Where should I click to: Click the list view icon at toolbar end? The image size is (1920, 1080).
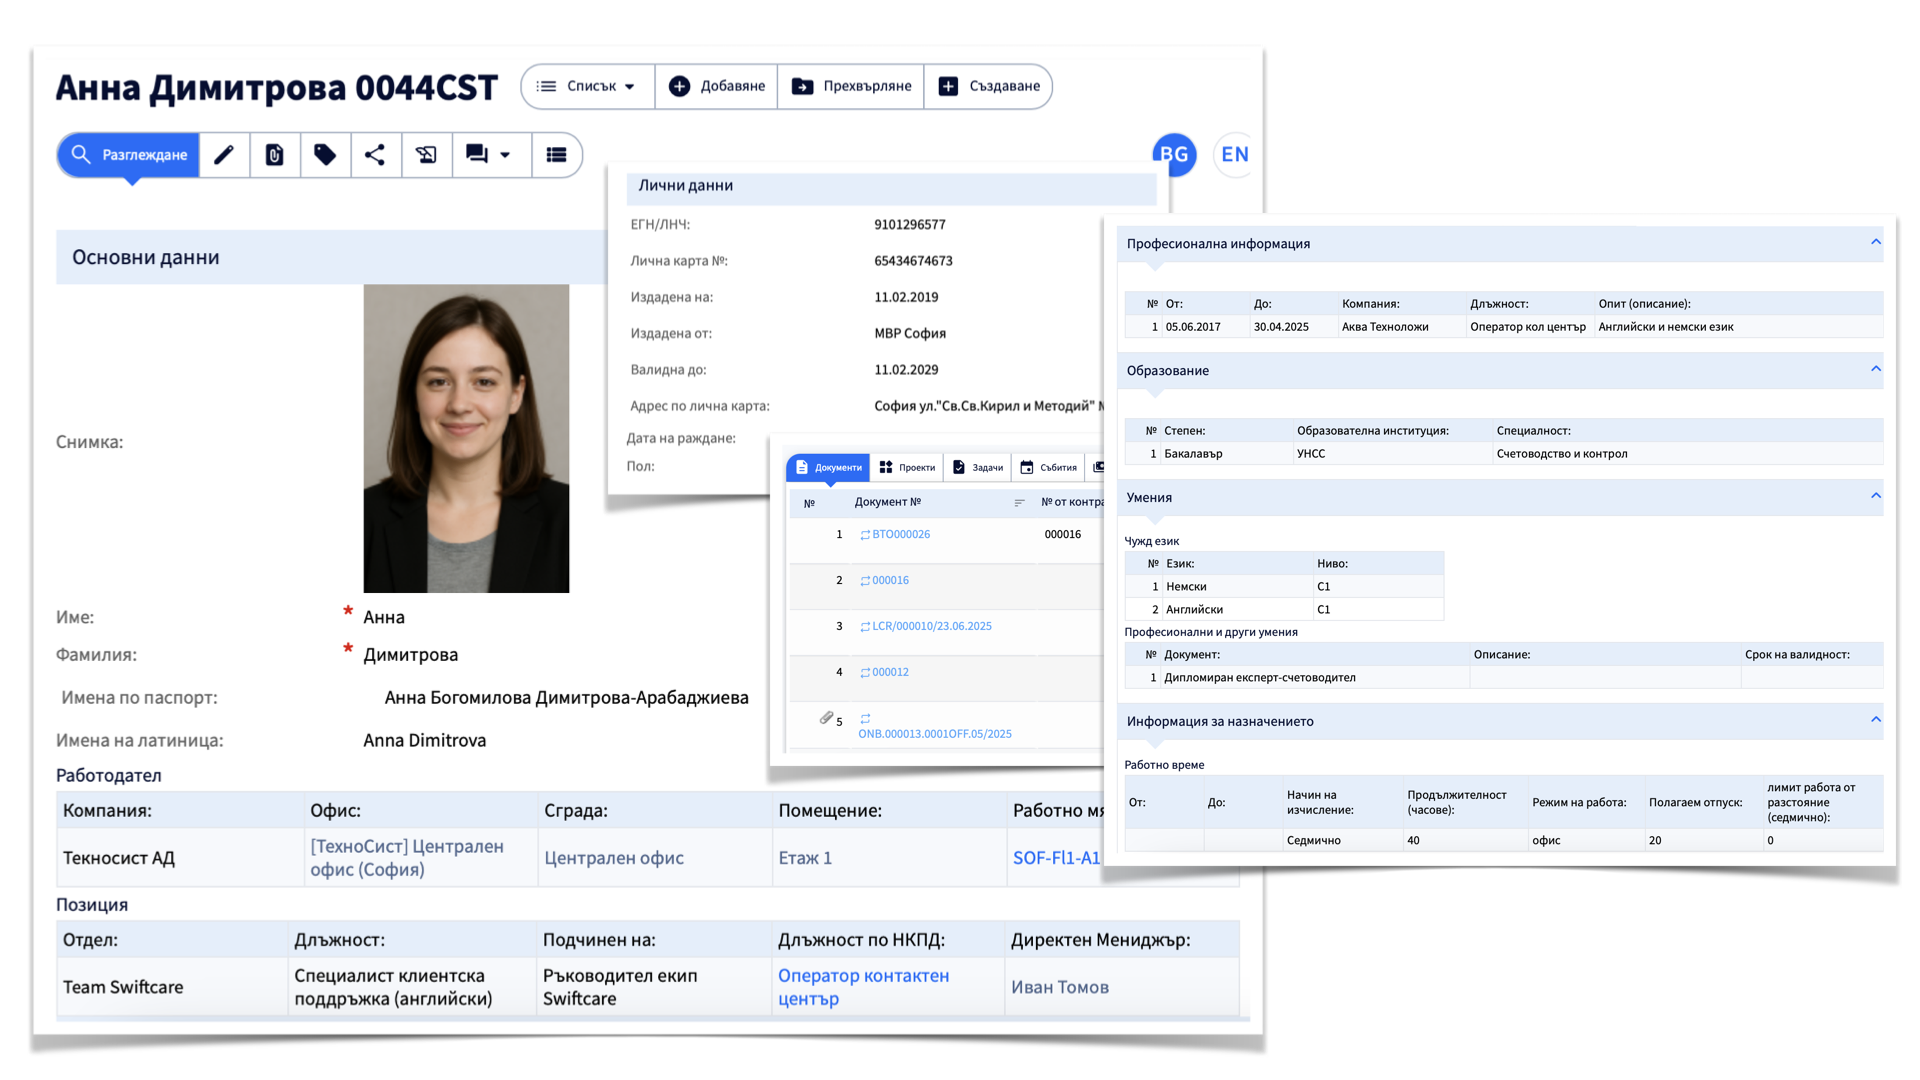556,155
